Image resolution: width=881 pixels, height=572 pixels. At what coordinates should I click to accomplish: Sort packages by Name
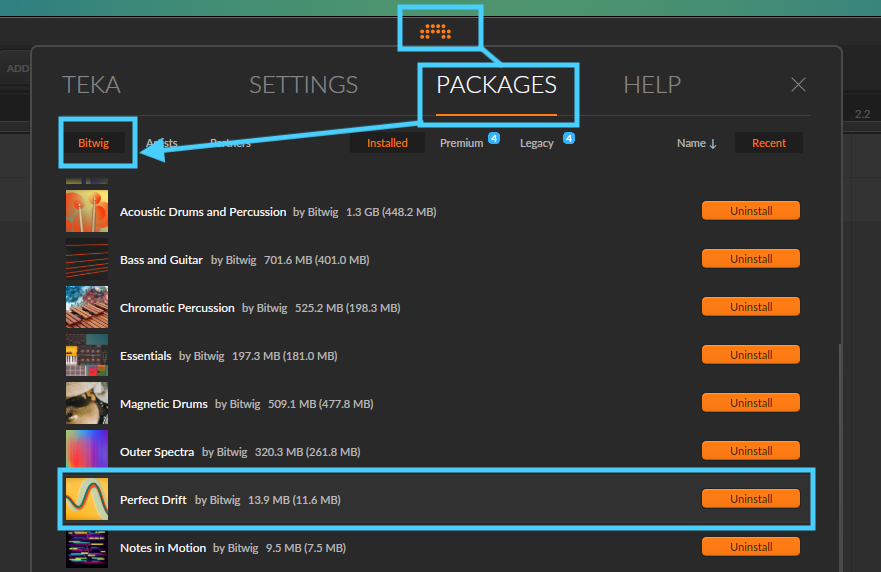tap(696, 143)
